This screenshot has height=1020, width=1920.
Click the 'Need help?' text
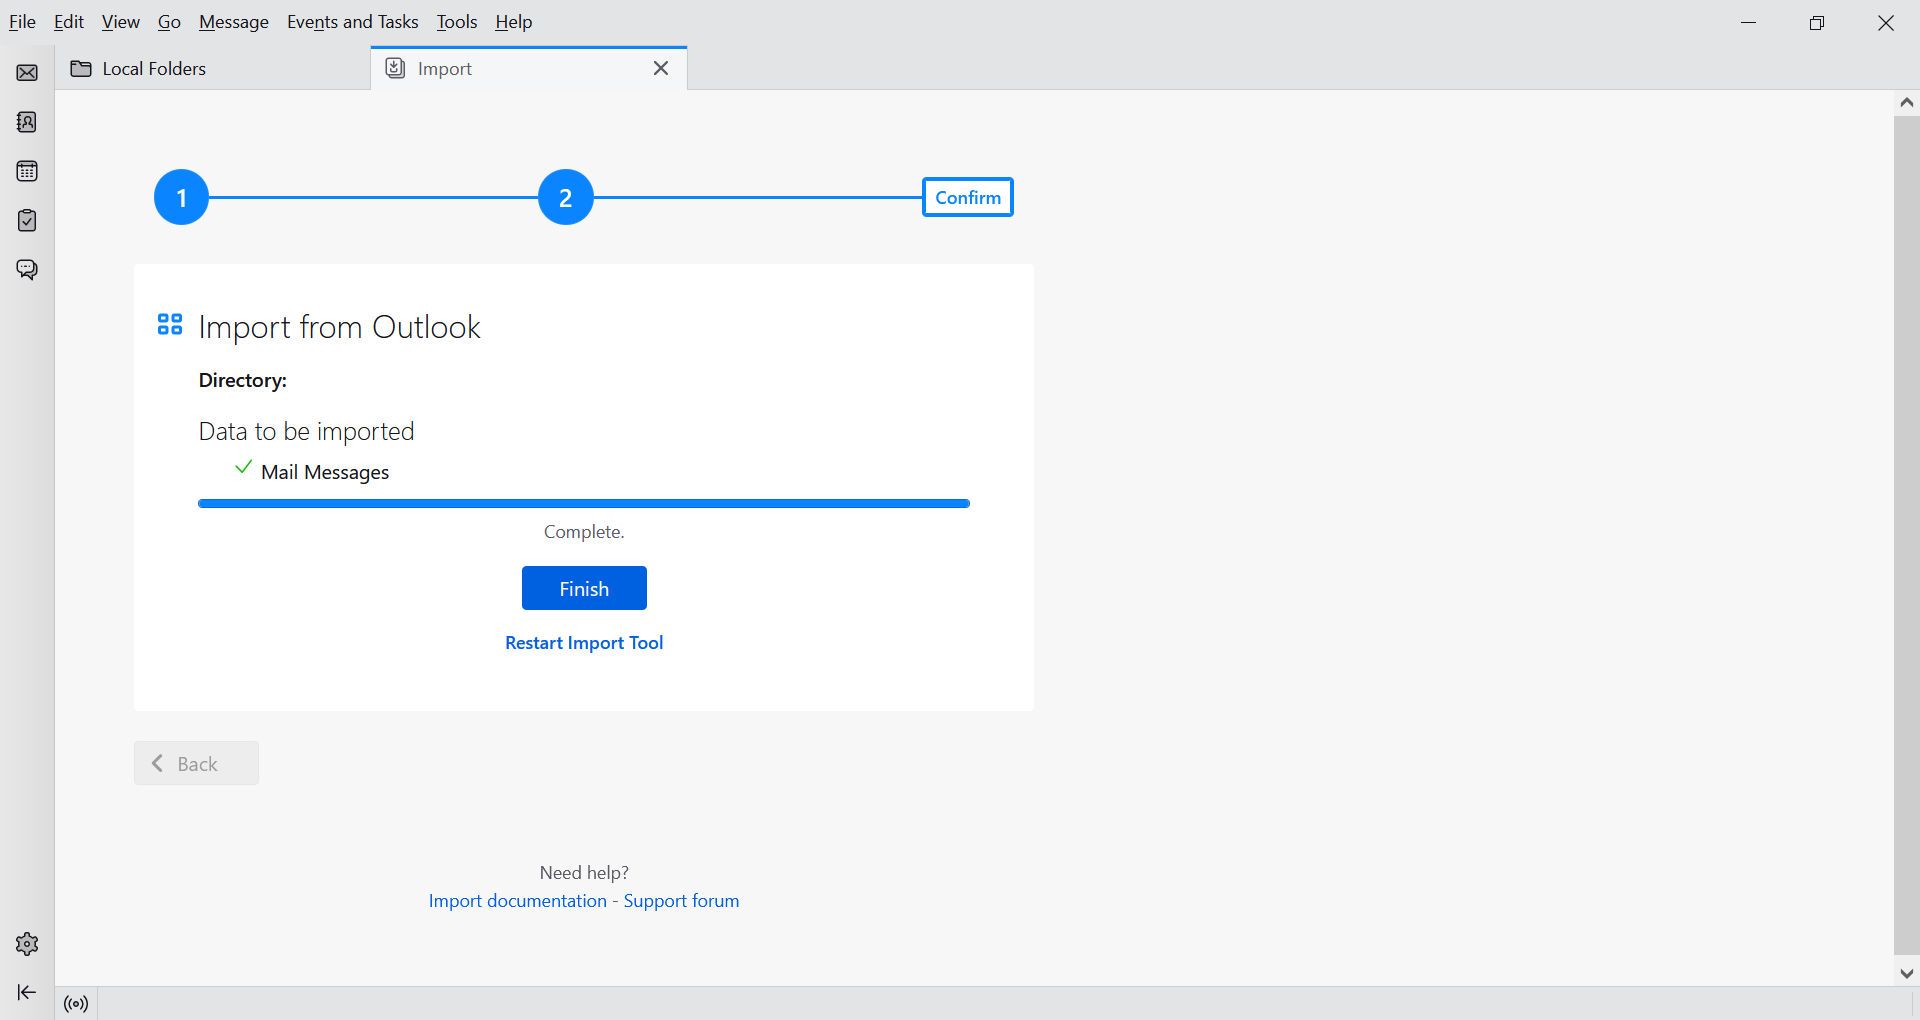[584, 873]
